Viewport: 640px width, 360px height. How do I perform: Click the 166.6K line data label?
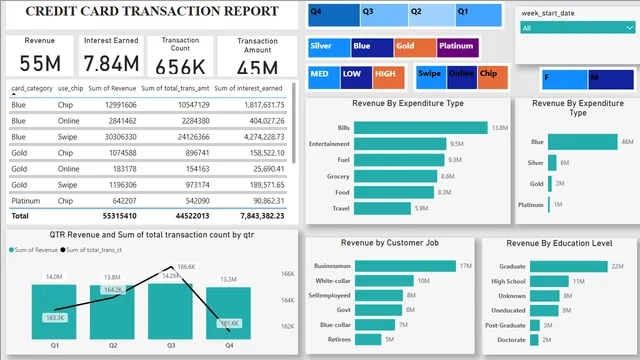(186, 267)
